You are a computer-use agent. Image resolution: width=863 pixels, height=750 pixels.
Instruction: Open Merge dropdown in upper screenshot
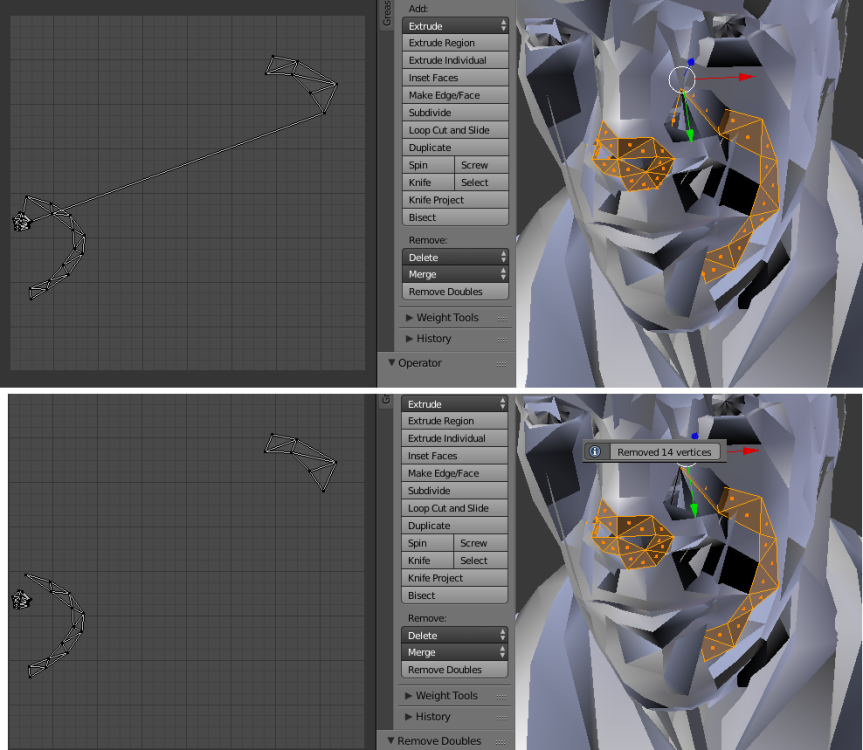coord(456,274)
